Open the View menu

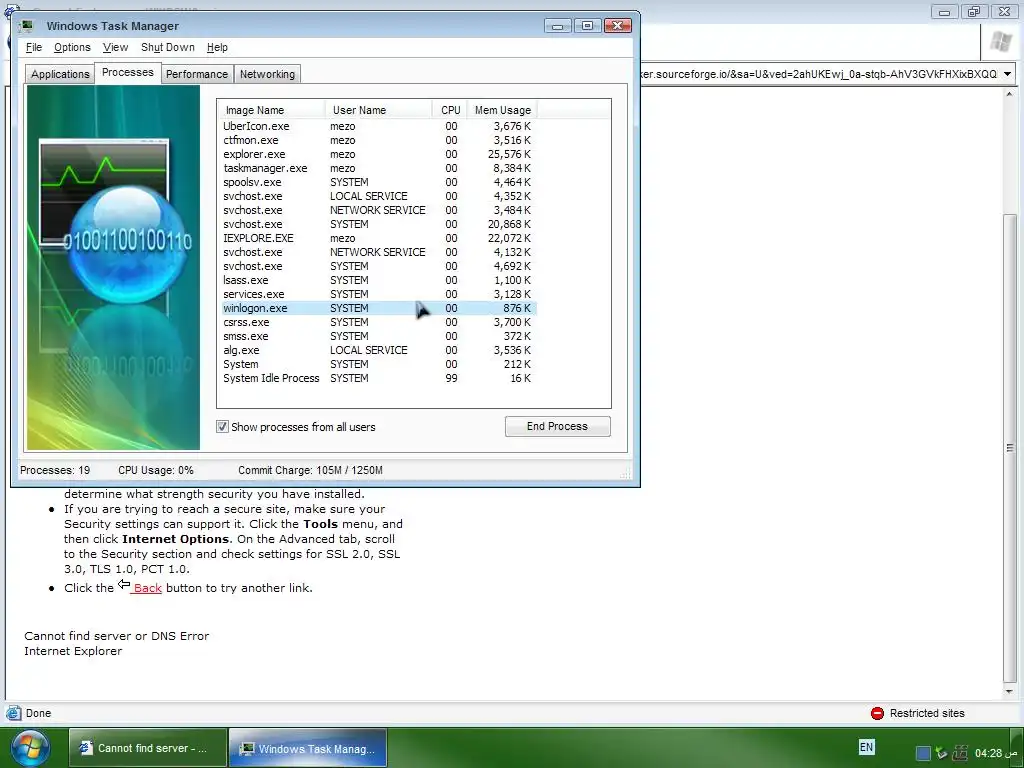pos(115,47)
